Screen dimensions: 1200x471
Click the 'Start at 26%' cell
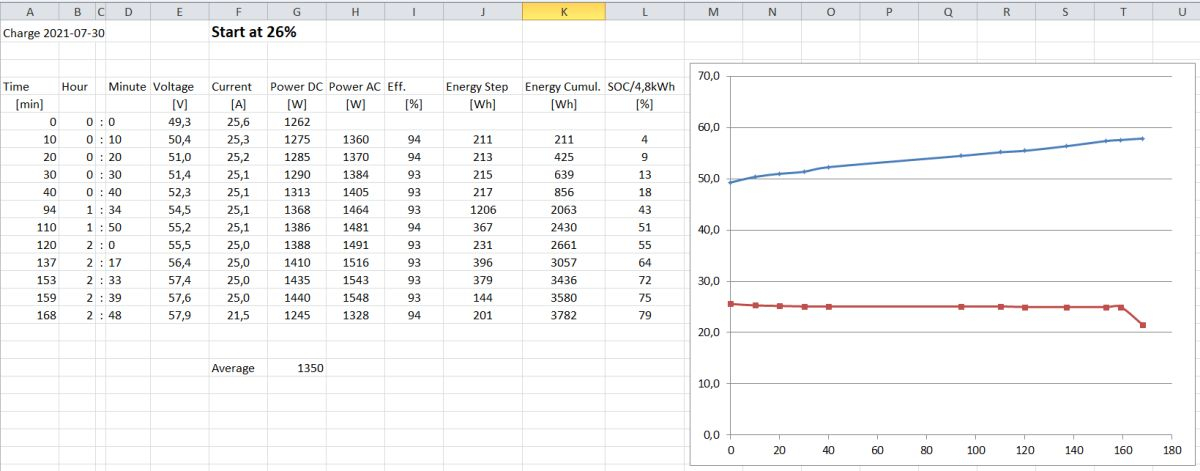click(254, 32)
